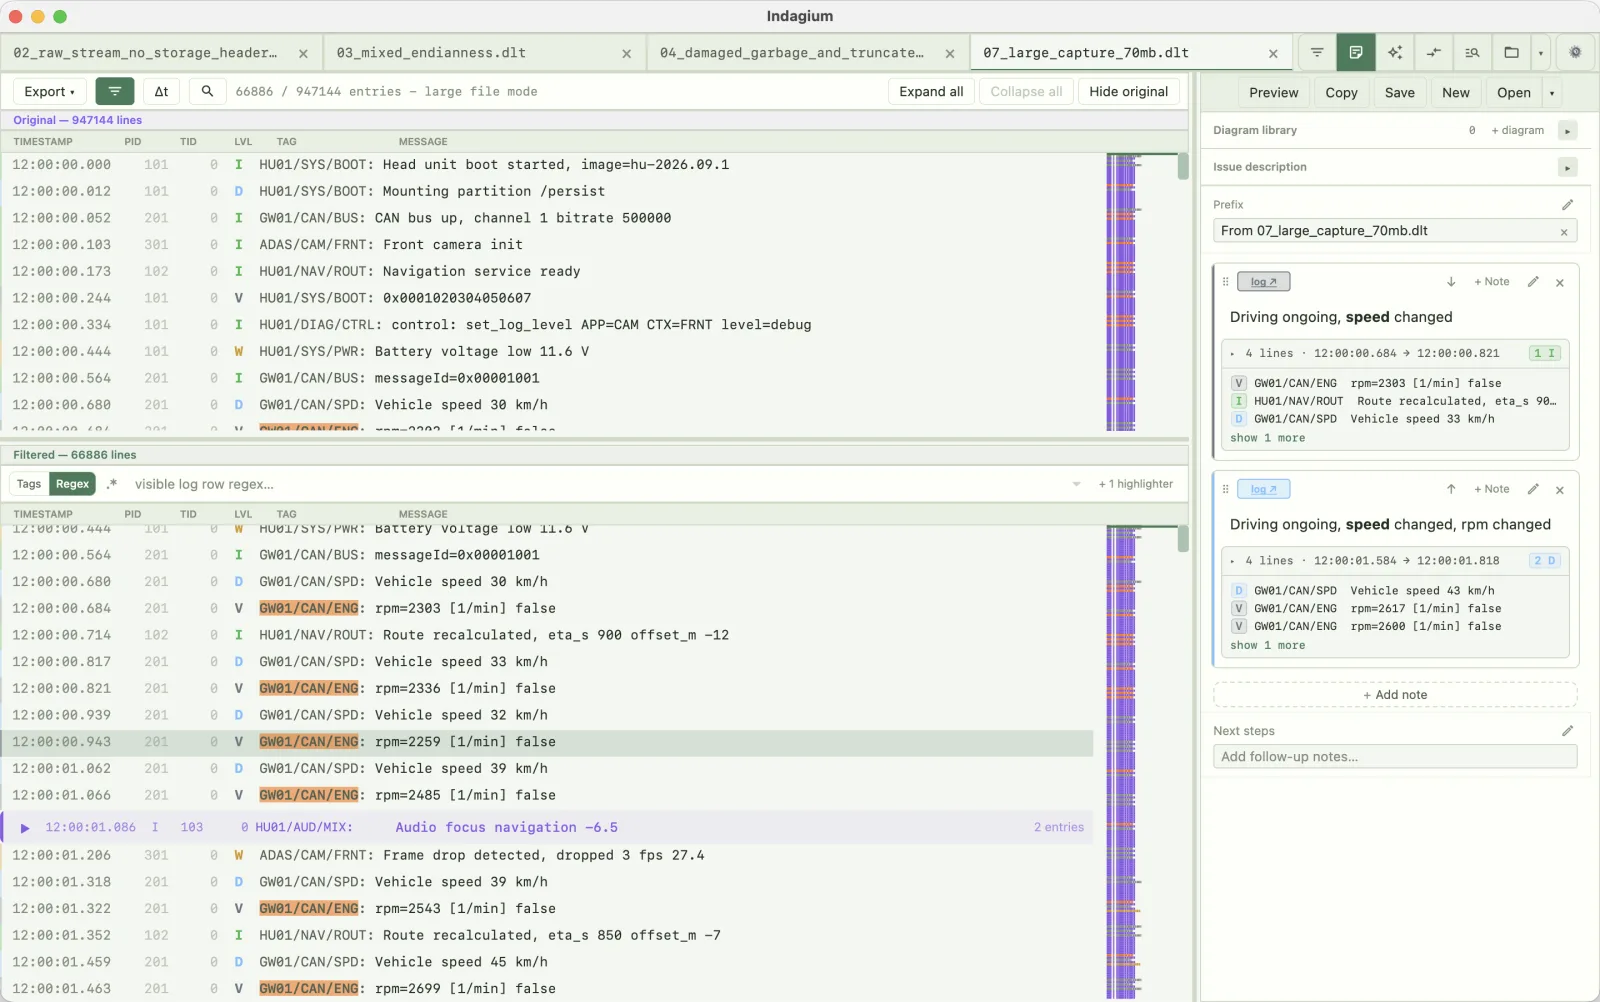Expand the Diagram library section

1567,131
